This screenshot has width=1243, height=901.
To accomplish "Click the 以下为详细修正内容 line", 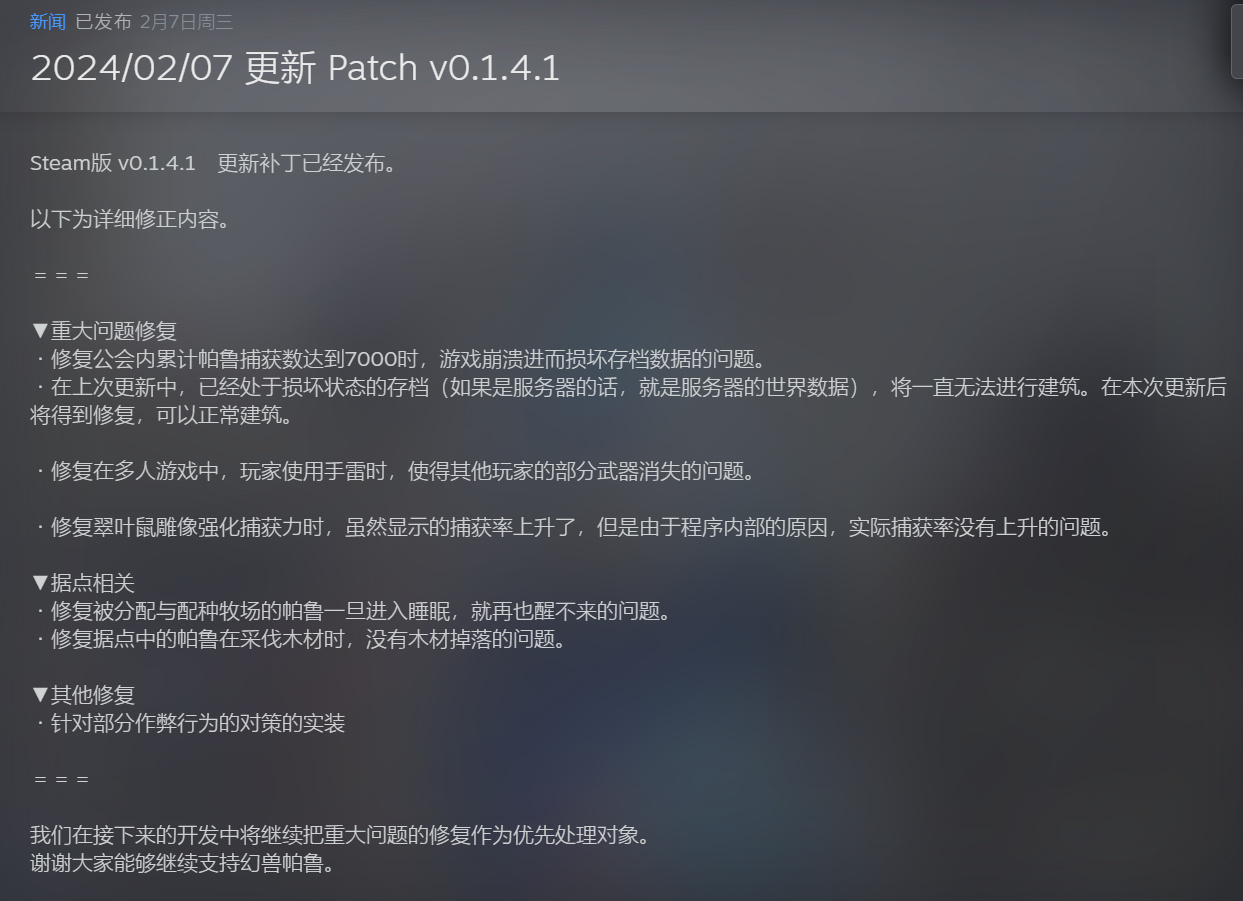I will pos(130,219).
